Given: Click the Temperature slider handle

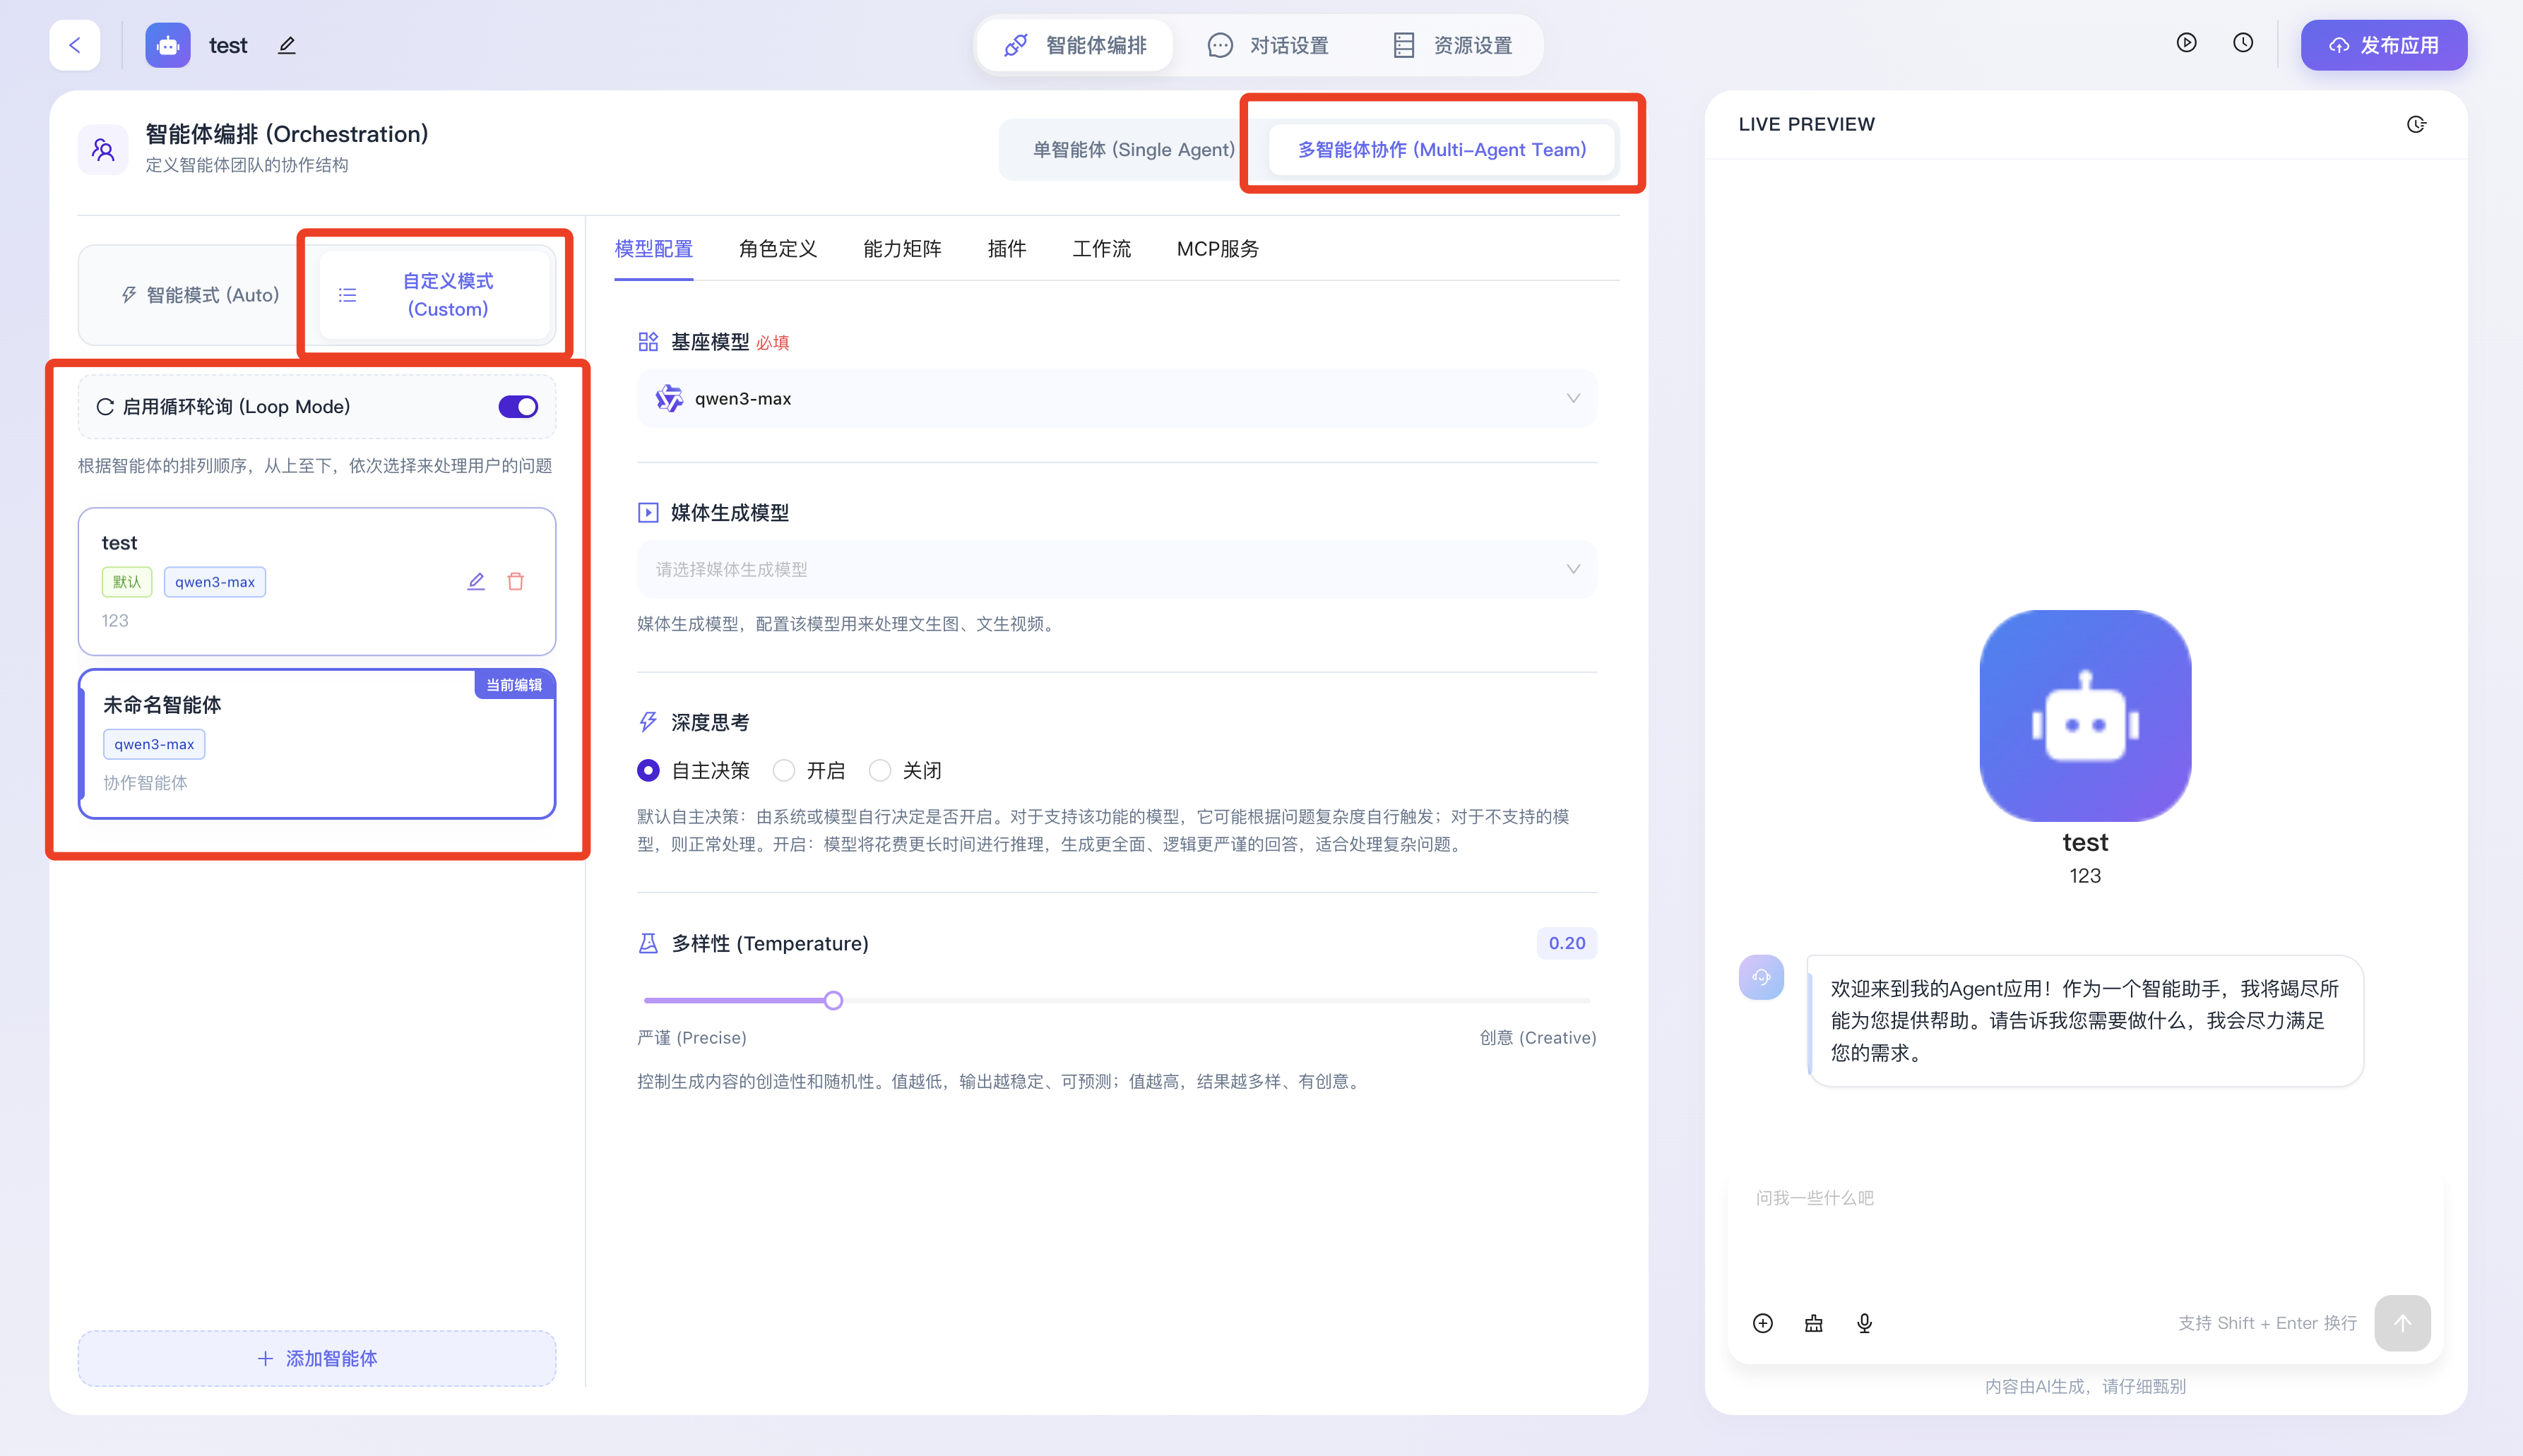Looking at the screenshot, I should click(x=833, y=1000).
